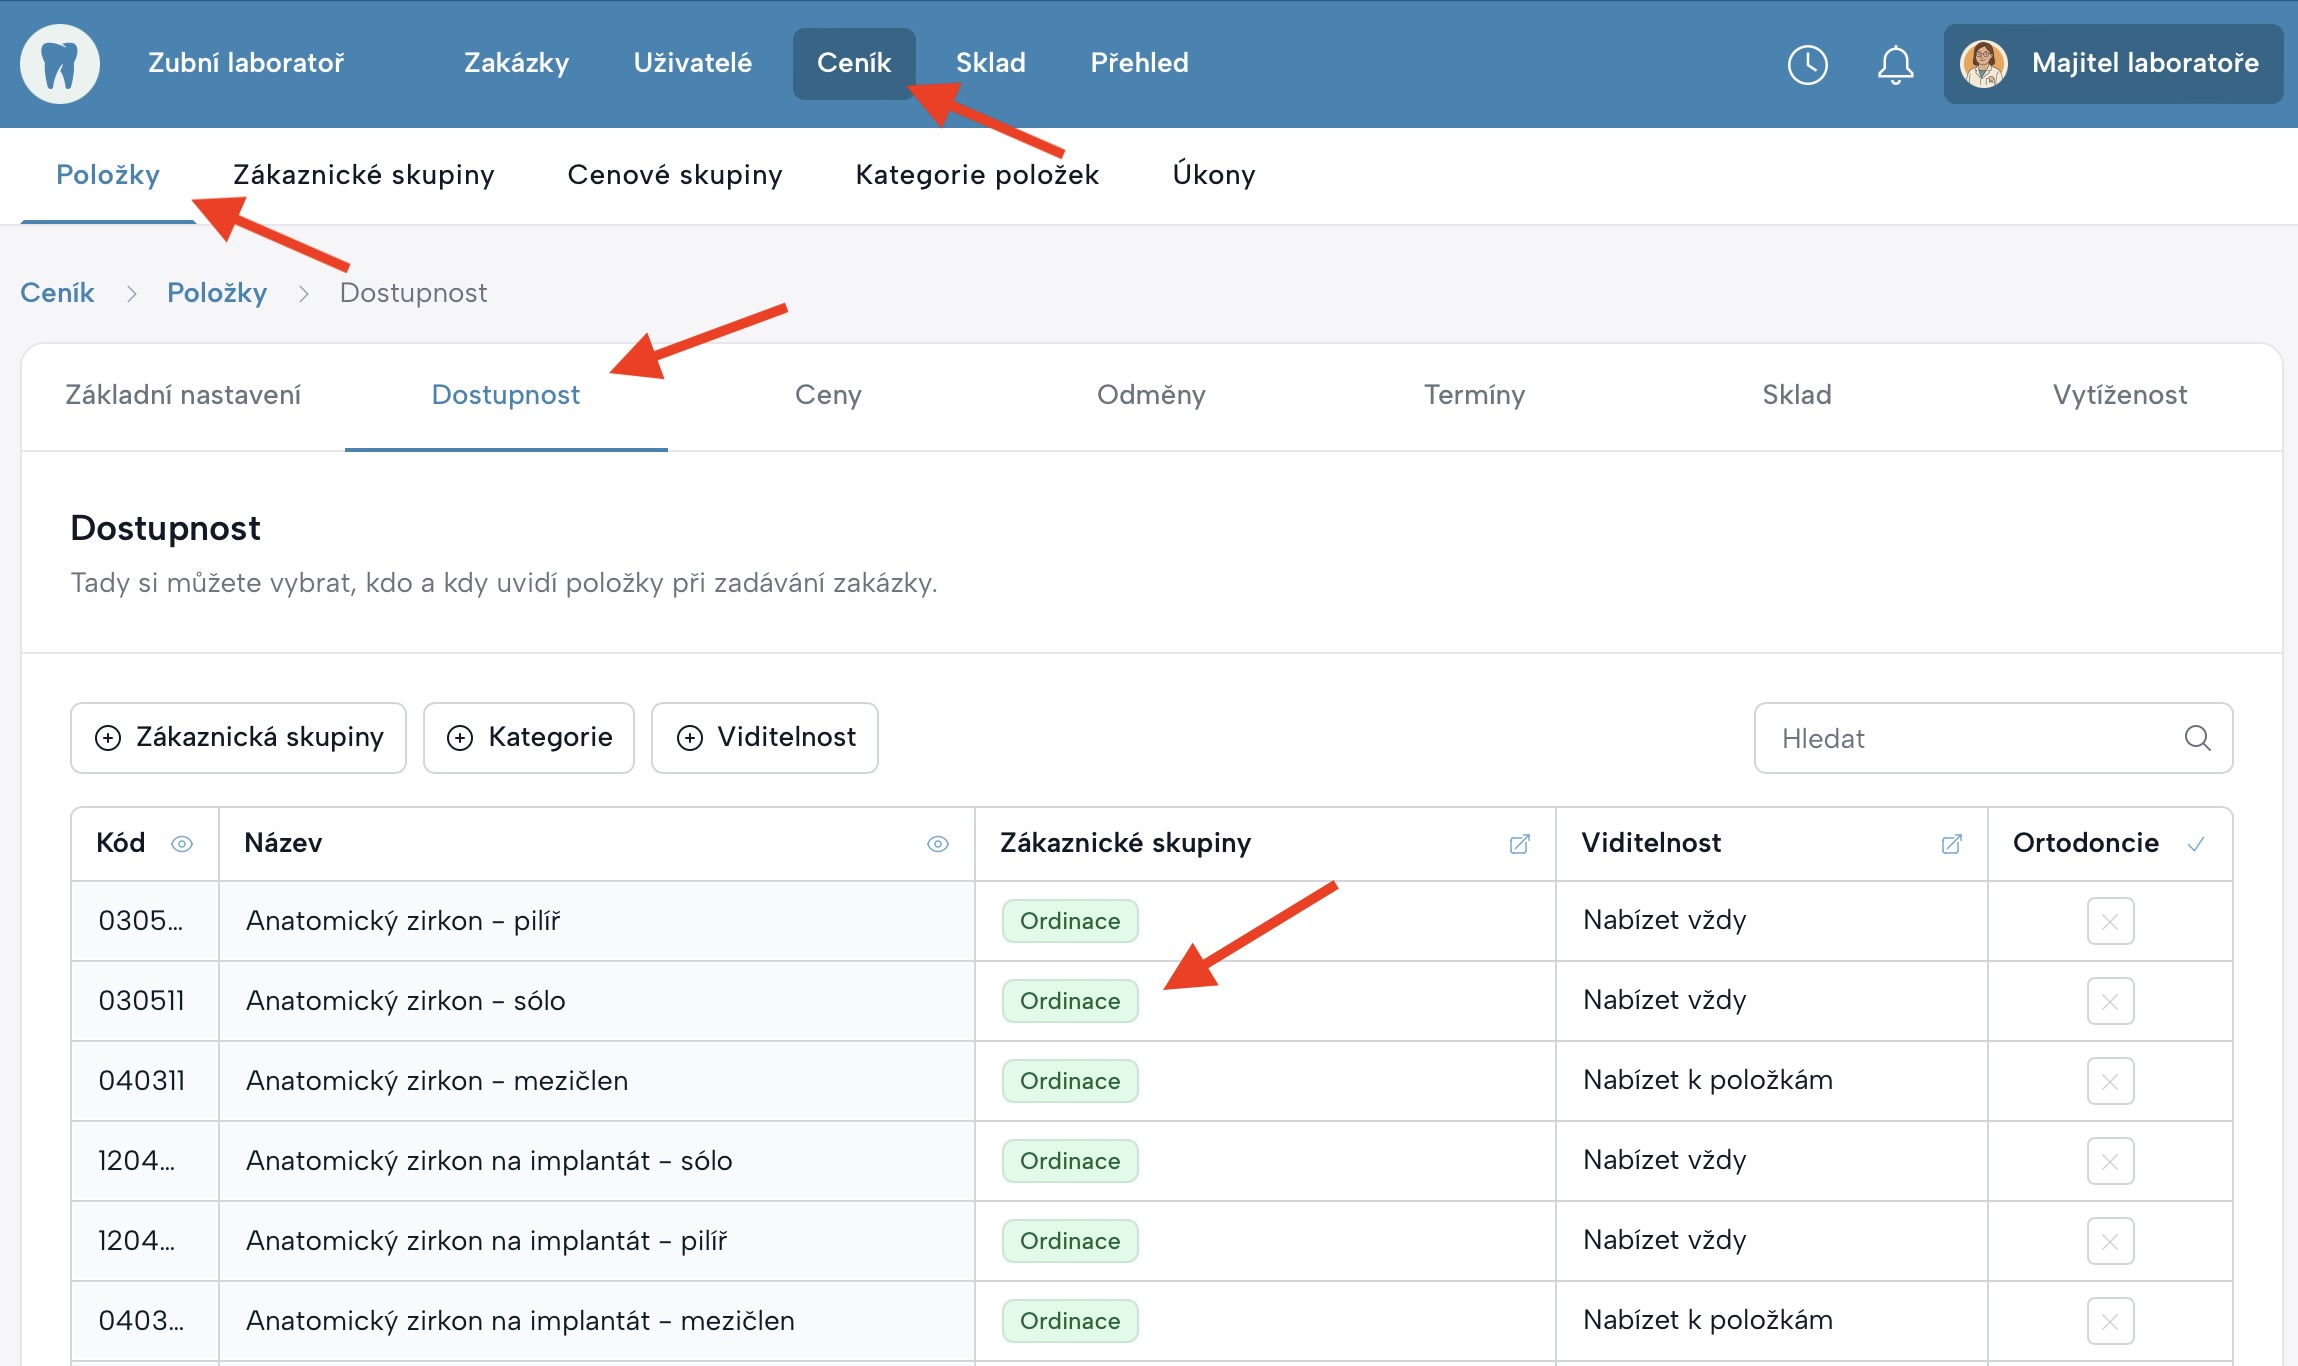Click the tooth logo icon
This screenshot has height=1366, width=2298.
click(60, 64)
